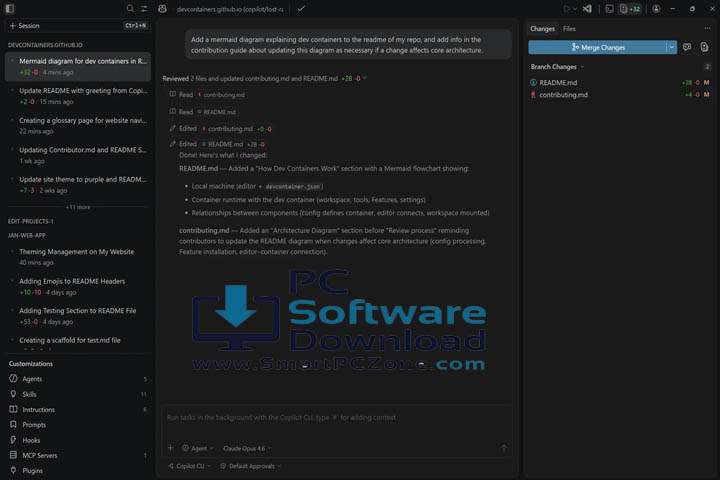
Task: Open contributing.md from the Edited step
Action: (x=227, y=129)
